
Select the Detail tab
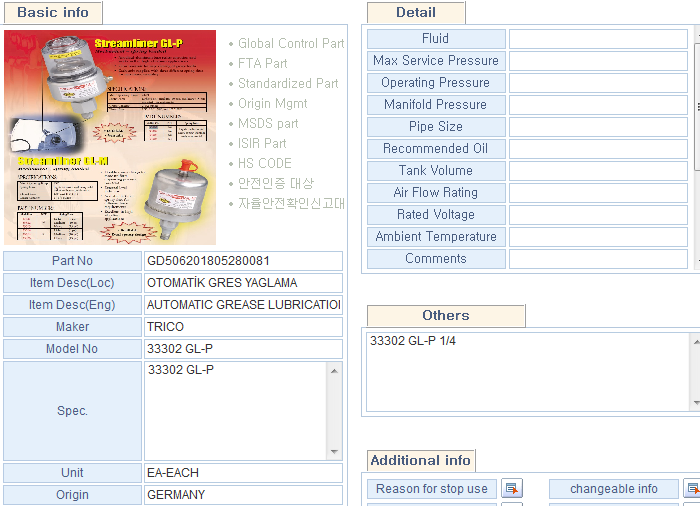(x=416, y=13)
